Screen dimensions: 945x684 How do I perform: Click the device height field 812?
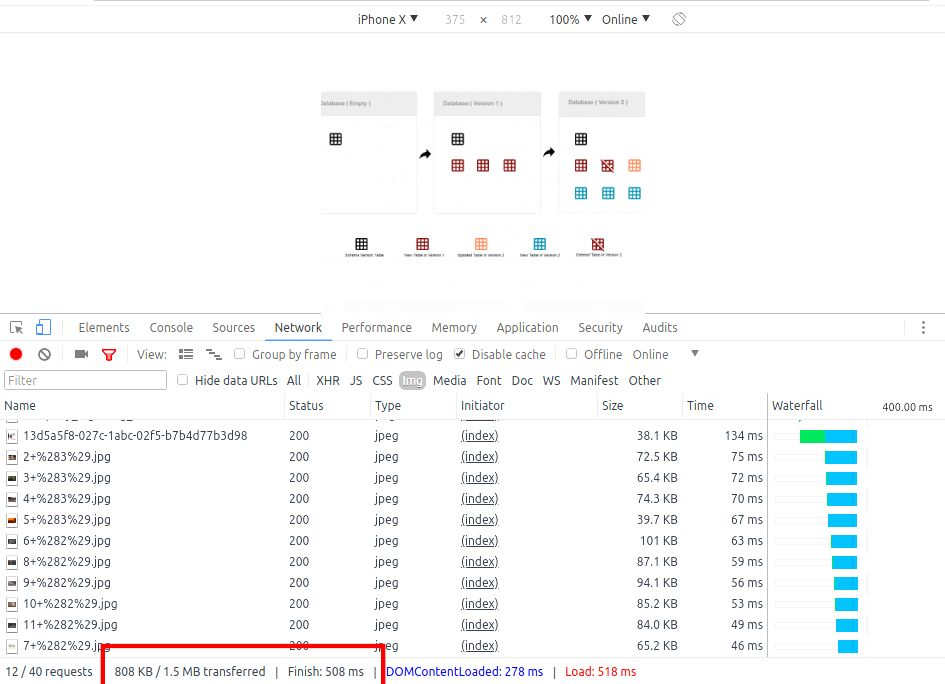pyautogui.click(x=511, y=19)
